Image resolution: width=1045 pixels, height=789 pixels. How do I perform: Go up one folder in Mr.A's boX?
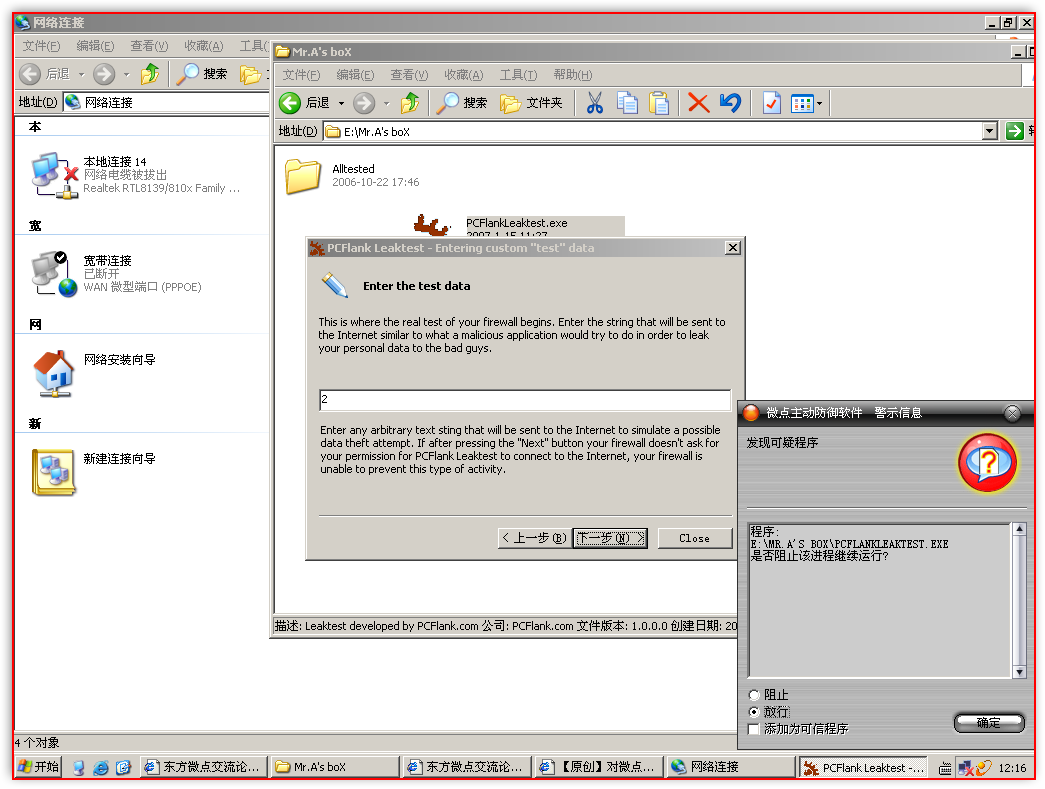click(x=411, y=103)
